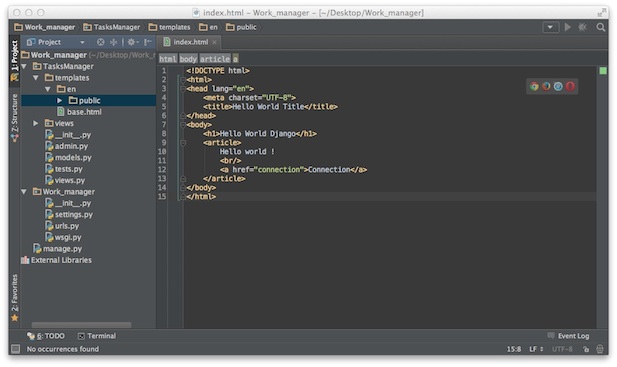617x367 pixels.
Task: Click line 12 connection href text
Action: coord(278,170)
